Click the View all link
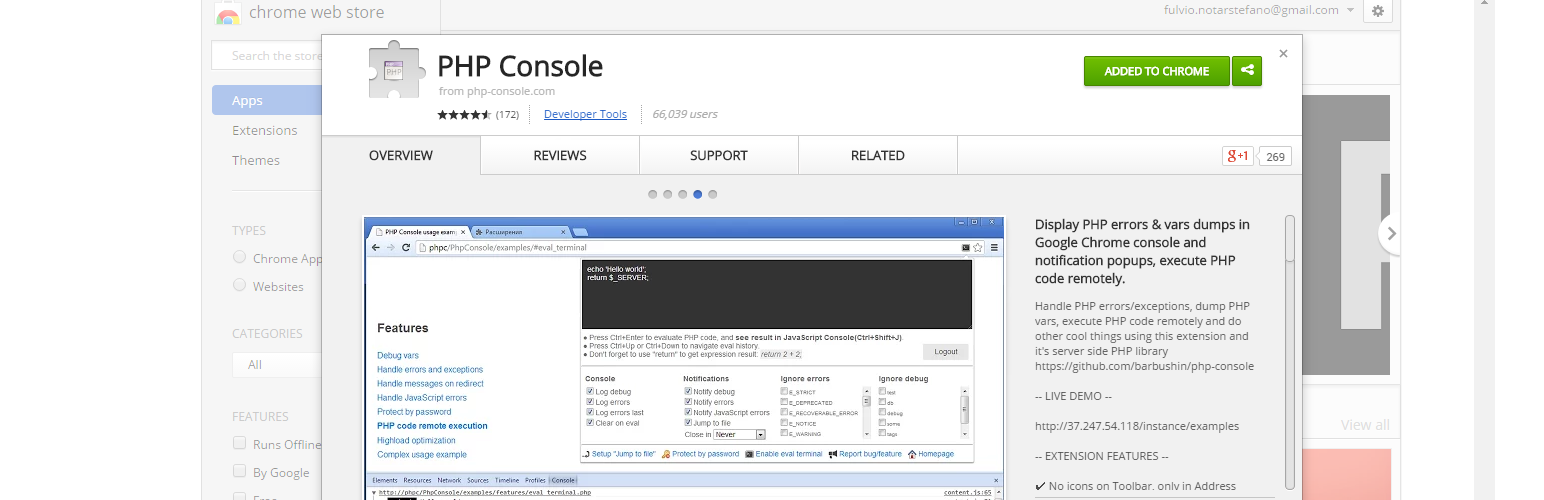This screenshot has width=1544, height=500. [1365, 425]
